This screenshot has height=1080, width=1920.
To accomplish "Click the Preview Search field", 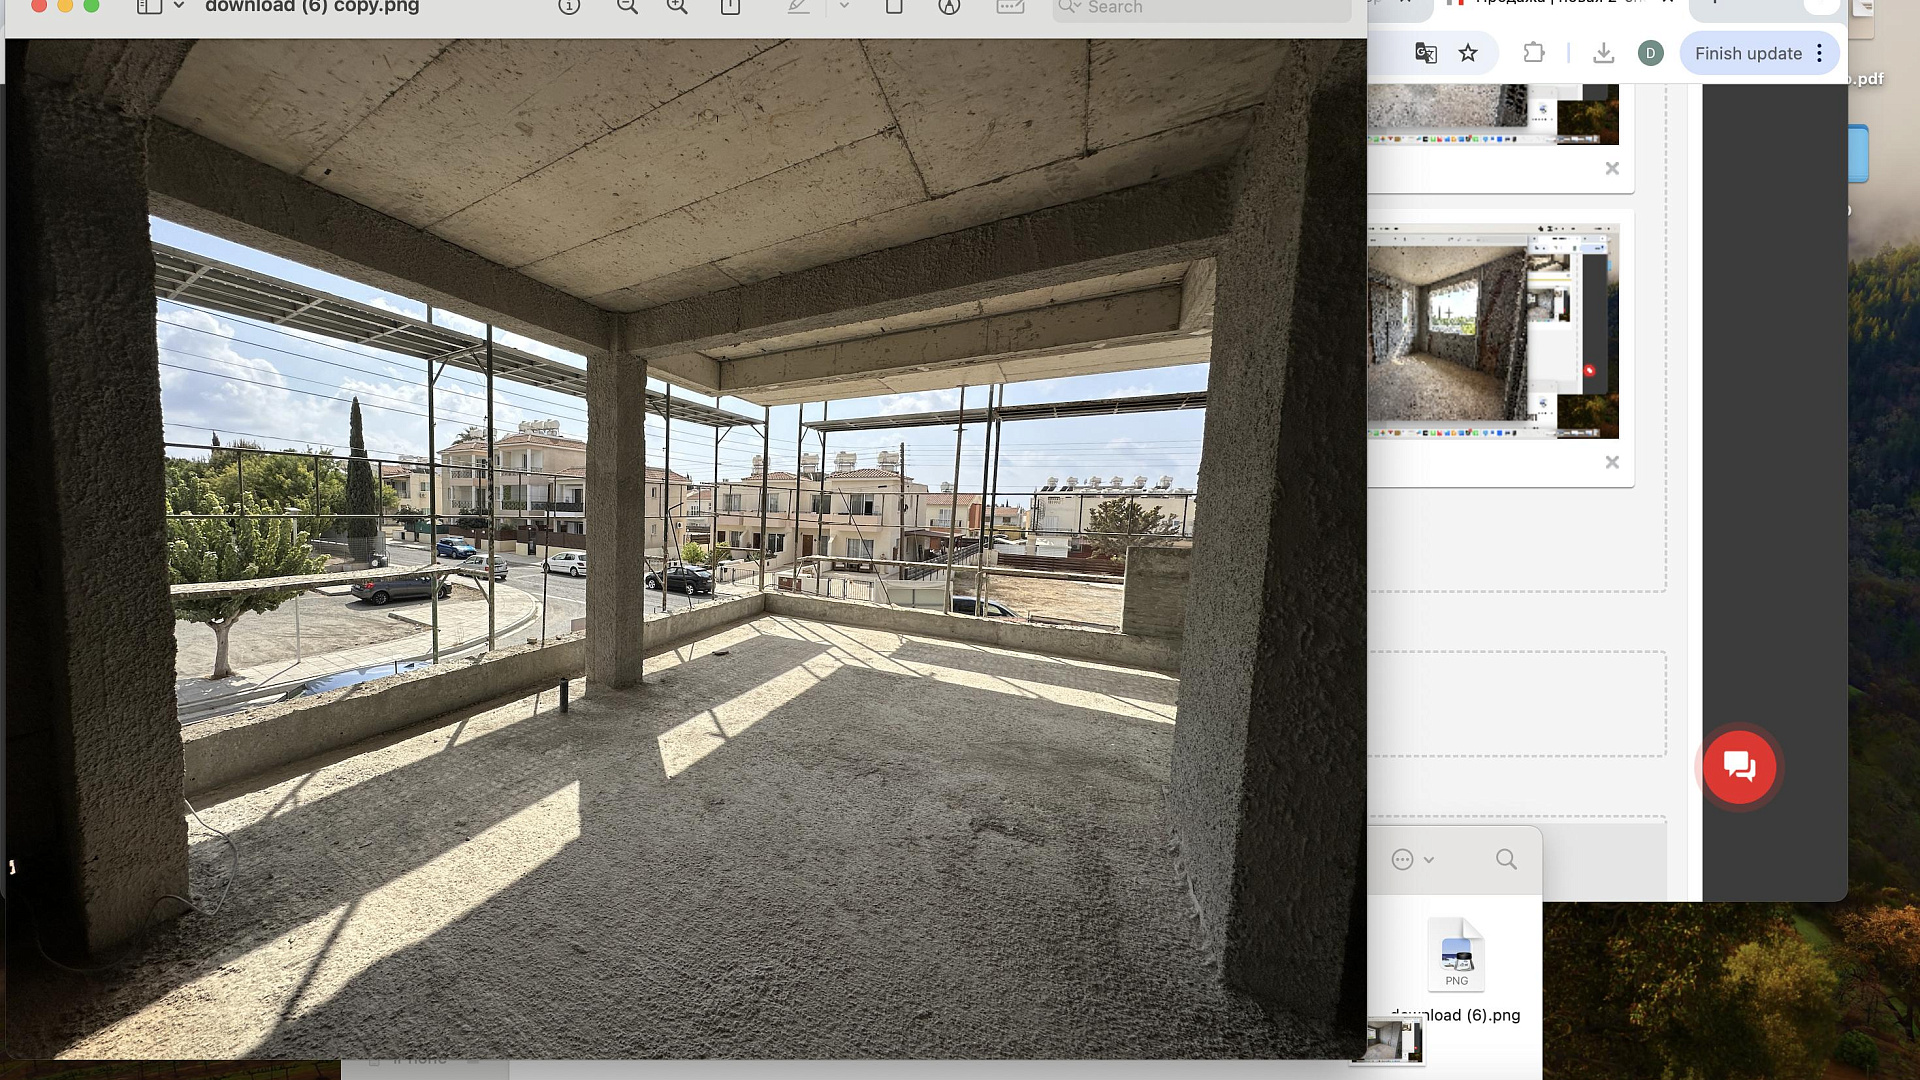I will point(1200,8).
